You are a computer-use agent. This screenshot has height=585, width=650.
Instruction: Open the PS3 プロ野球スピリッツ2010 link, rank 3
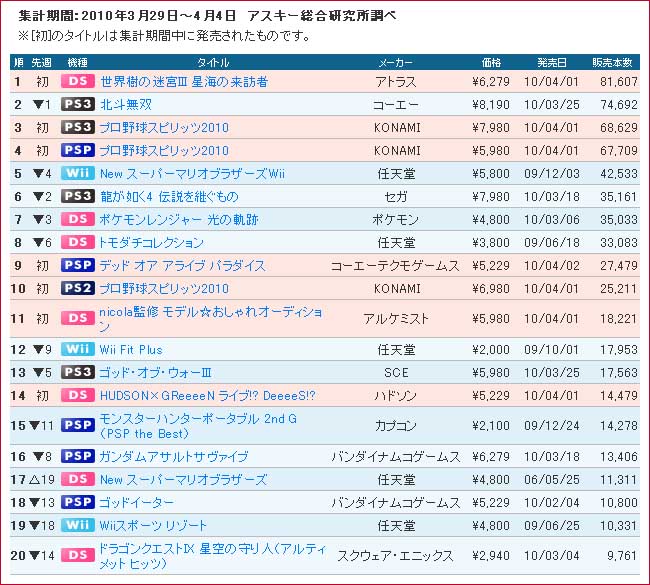click(164, 128)
